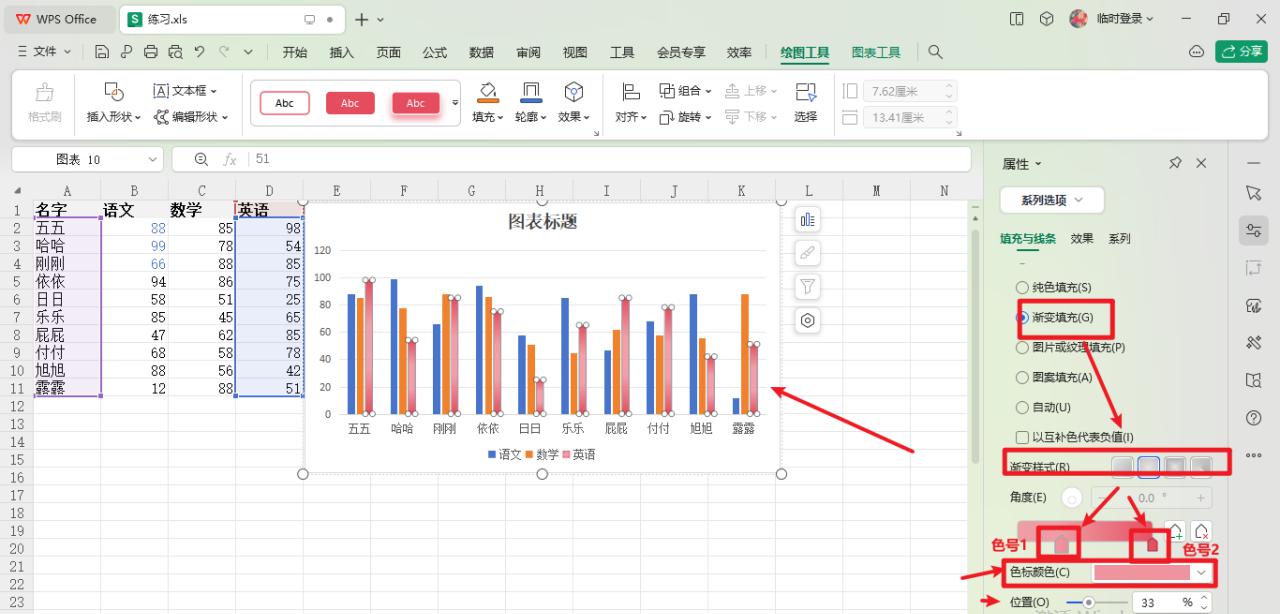The image size is (1280, 614).
Task: Select the 渐变填充(G) gradient fill radio
Action: [x=1022, y=317]
